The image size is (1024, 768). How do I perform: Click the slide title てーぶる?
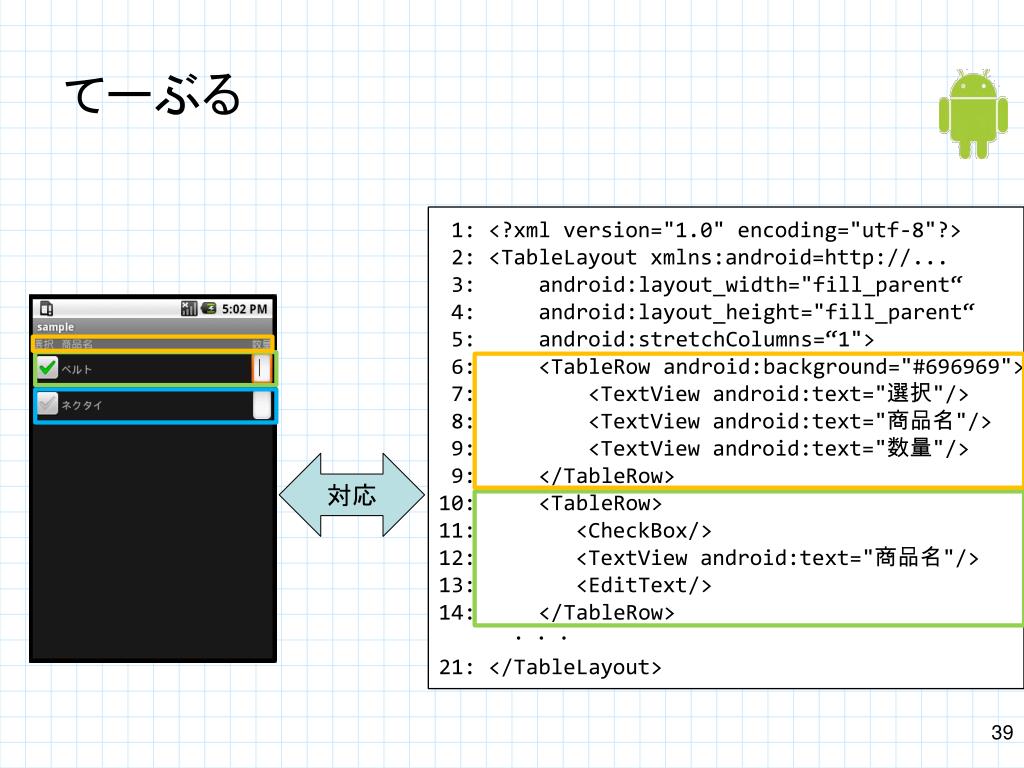click(x=153, y=95)
